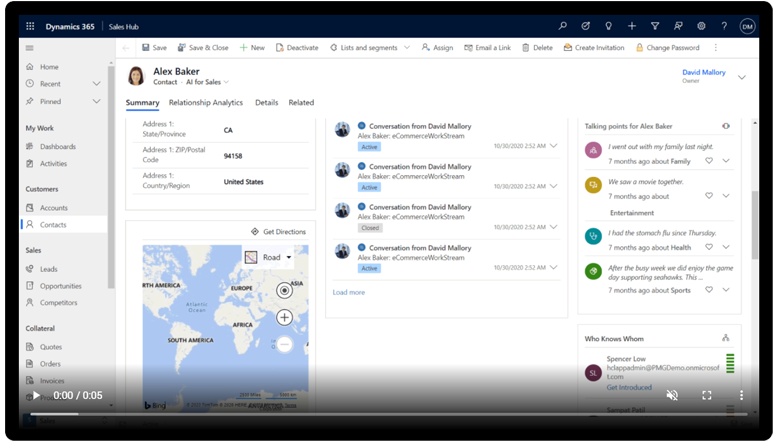This screenshot has height=441, width=774.
Task: Click the DM user avatar
Action: [747, 27]
